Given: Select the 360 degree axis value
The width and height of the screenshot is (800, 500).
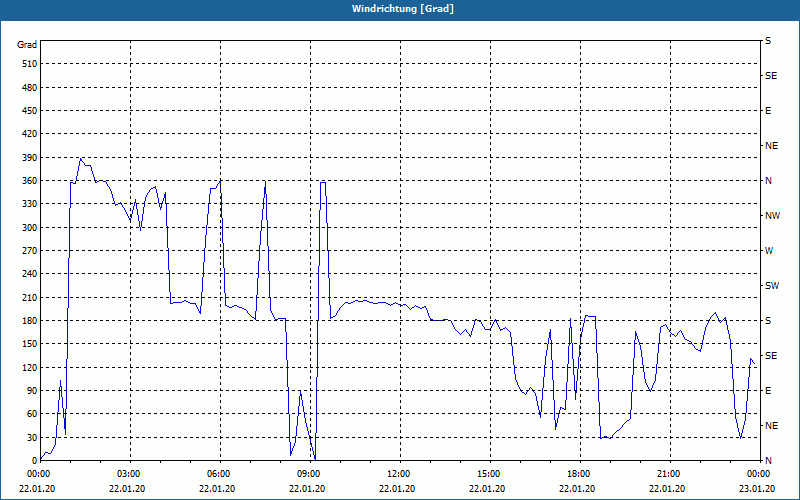Looking at the screenshot, I should [29, 181].
